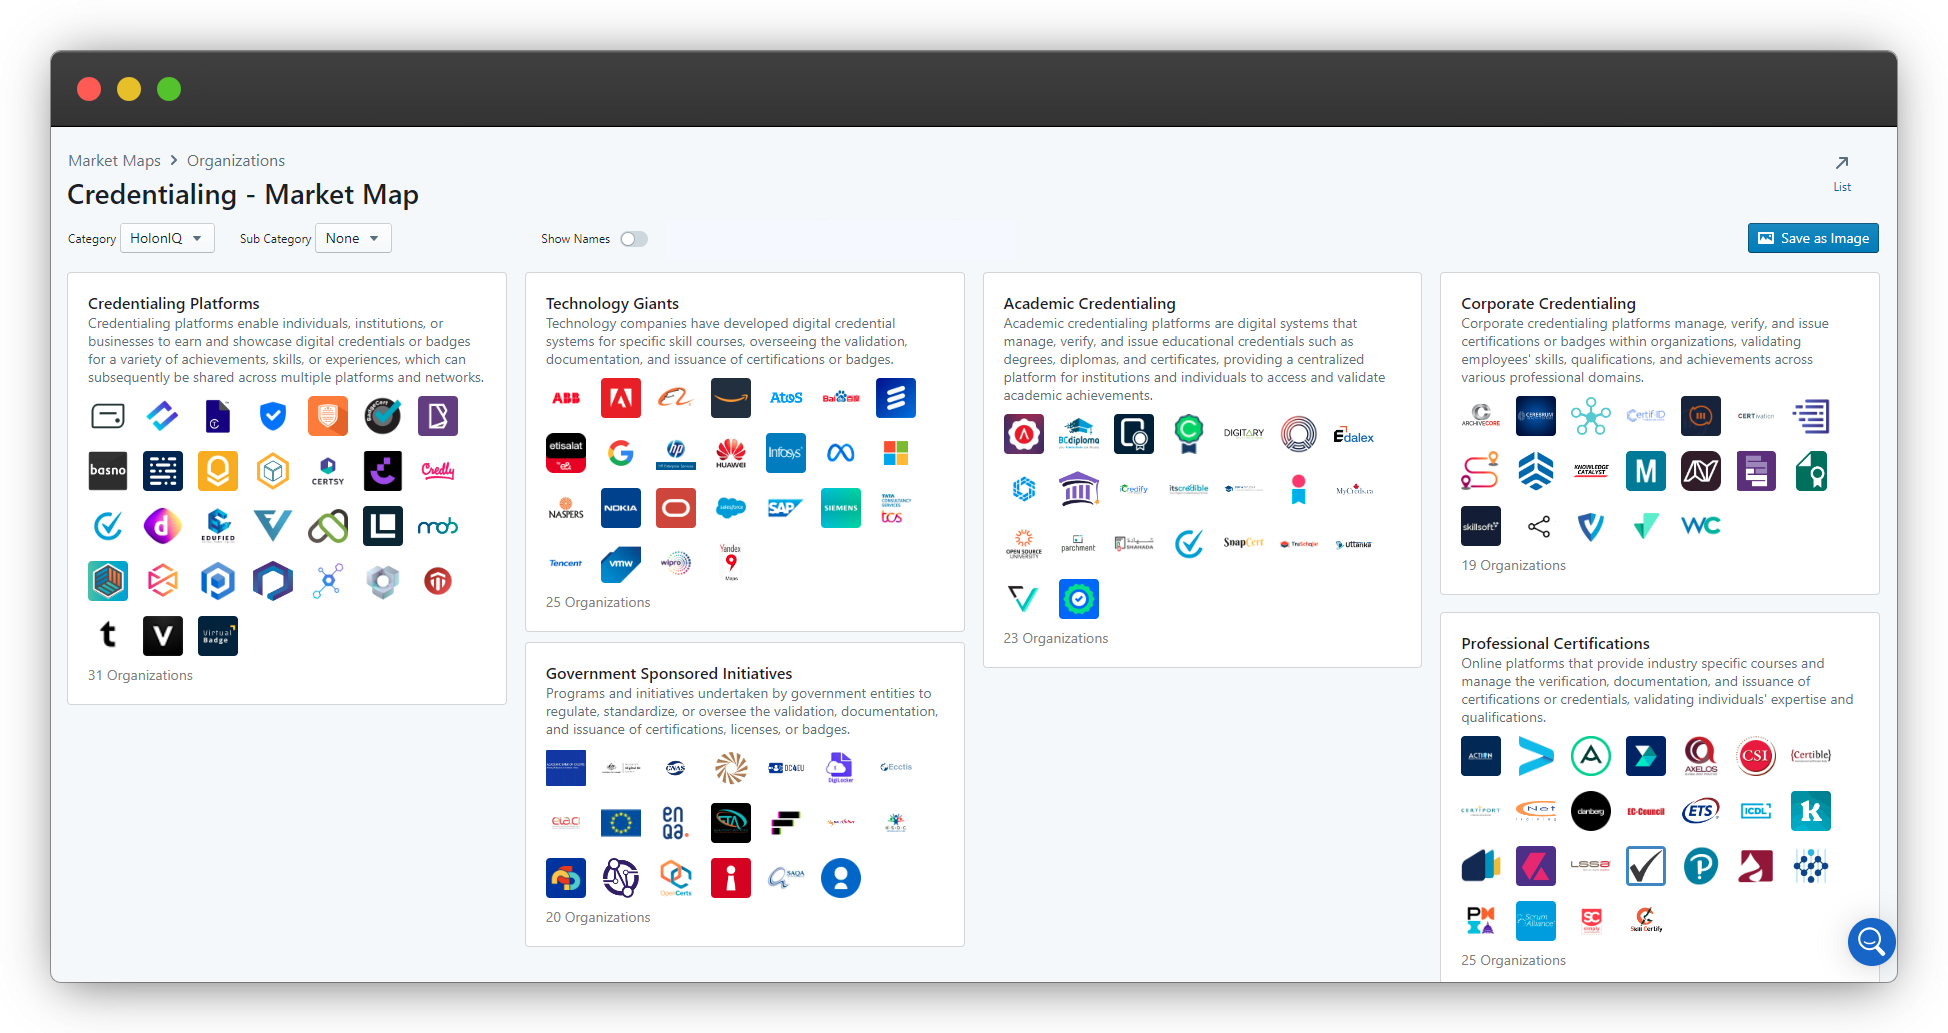The width and height of the screenshot is (1948, 1033).
Task: Click the Tencent logo
Action: pos(566,563)
